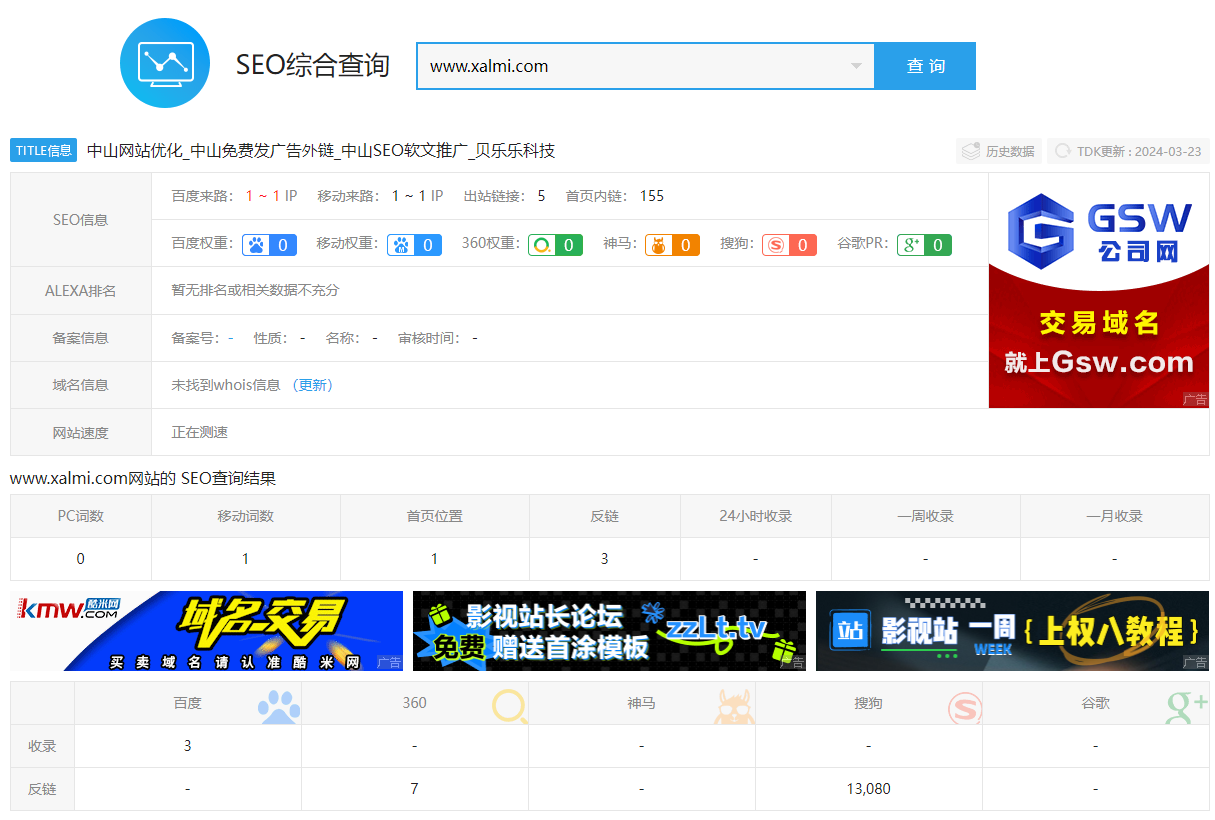Click the ALEXA排名 row label
The height and width of the screenshot is (820, 1215).
coord(81,291)
